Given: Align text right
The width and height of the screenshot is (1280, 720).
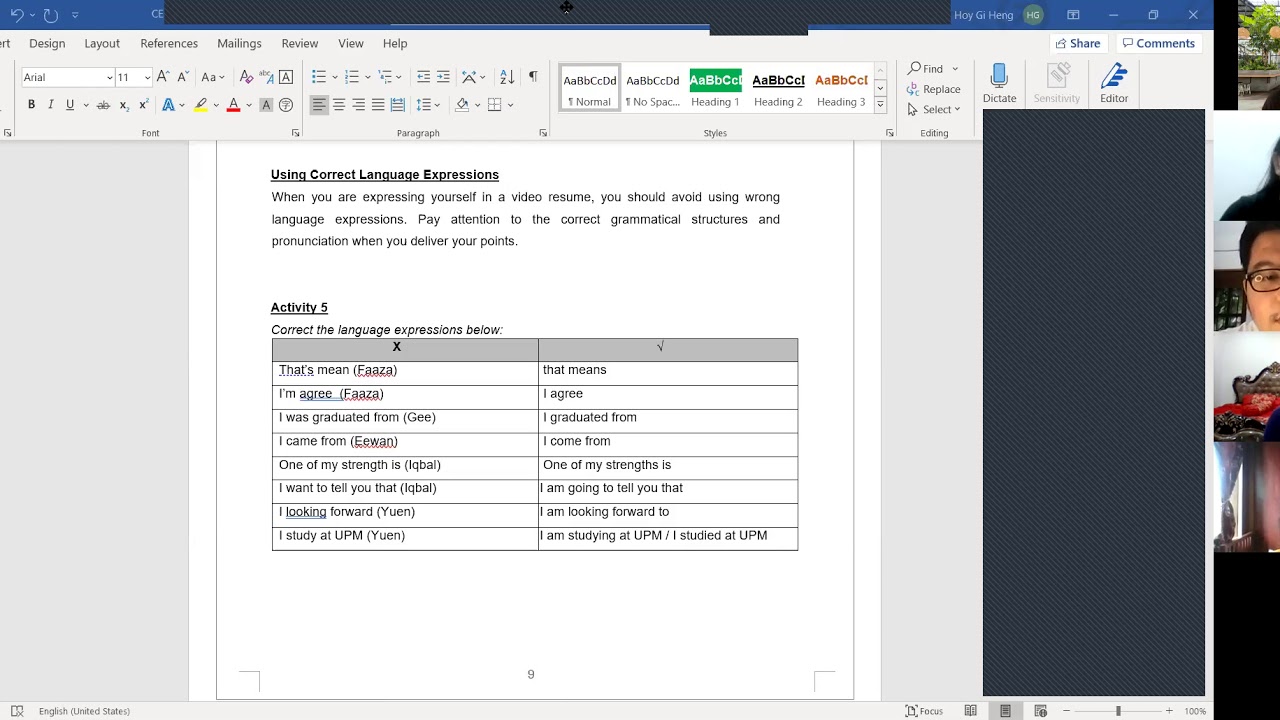Looking at the screenshot, I should tap(358, 105).
